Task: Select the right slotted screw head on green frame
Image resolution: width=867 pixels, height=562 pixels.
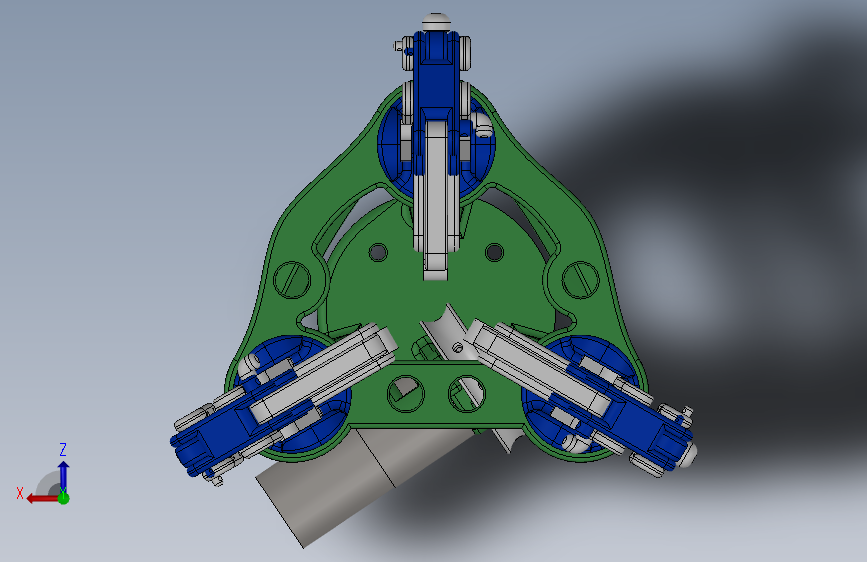Action: [x=580, y=279]
